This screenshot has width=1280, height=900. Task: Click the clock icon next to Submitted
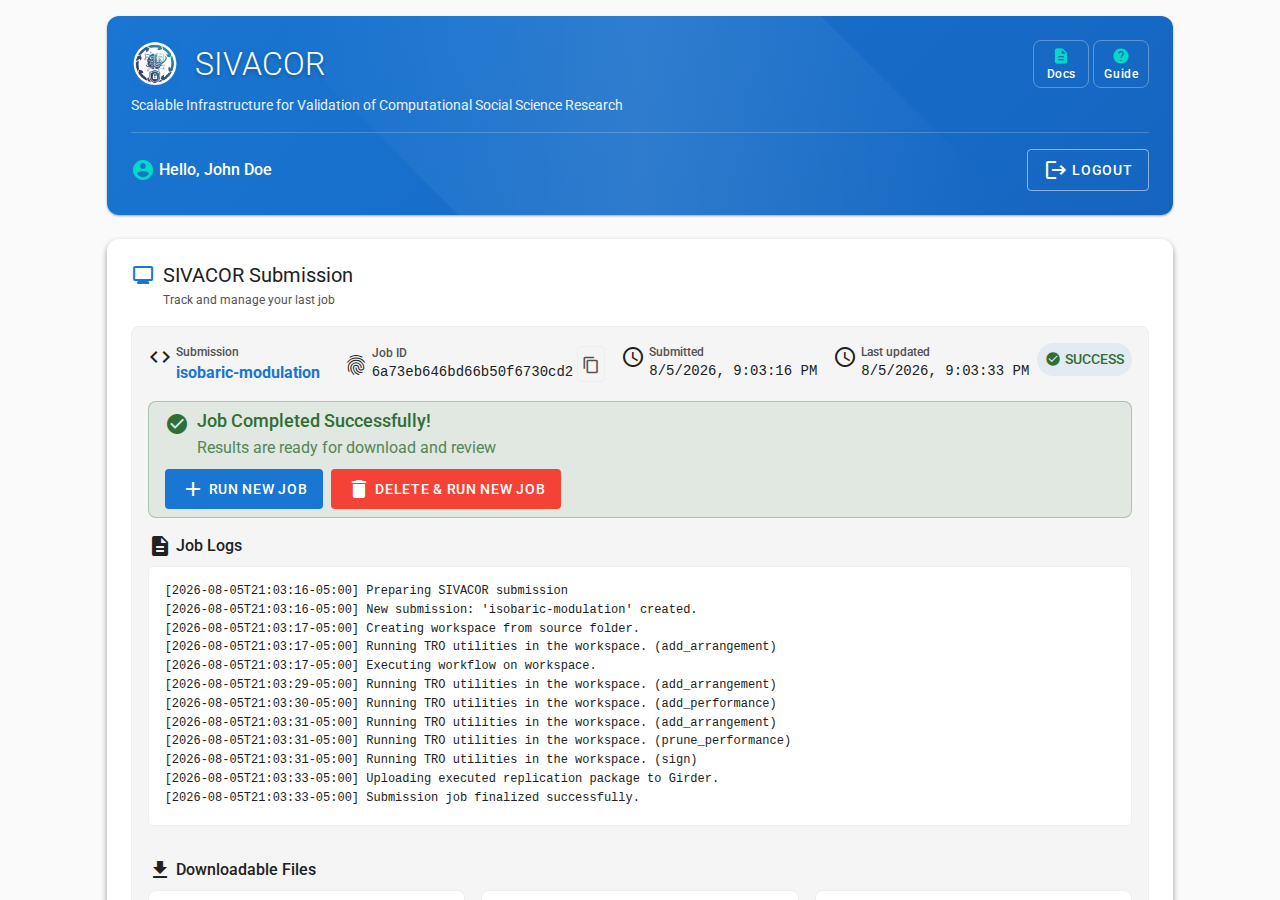click(x=633, y=357)
